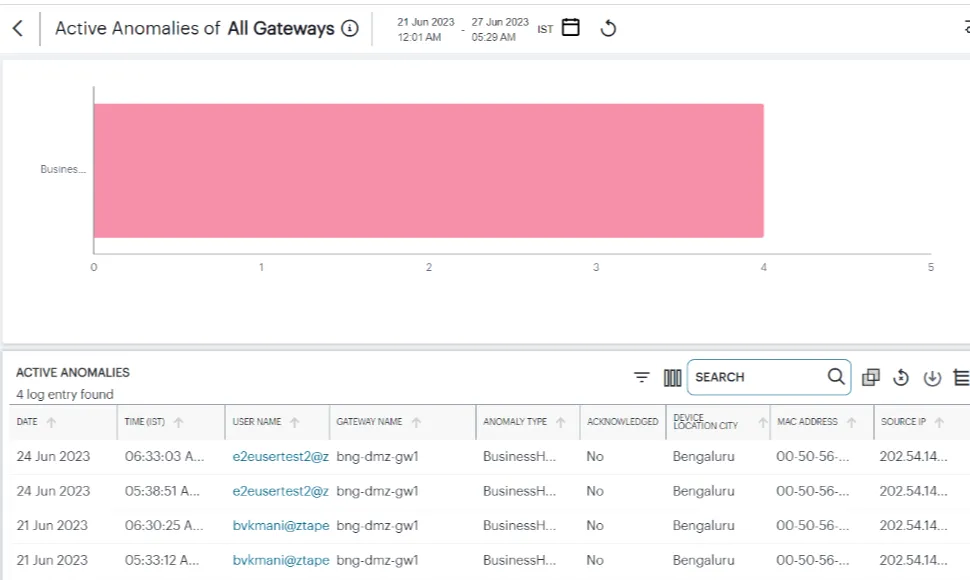Sort by Source IP using its arrow

(x=939, y=422)
